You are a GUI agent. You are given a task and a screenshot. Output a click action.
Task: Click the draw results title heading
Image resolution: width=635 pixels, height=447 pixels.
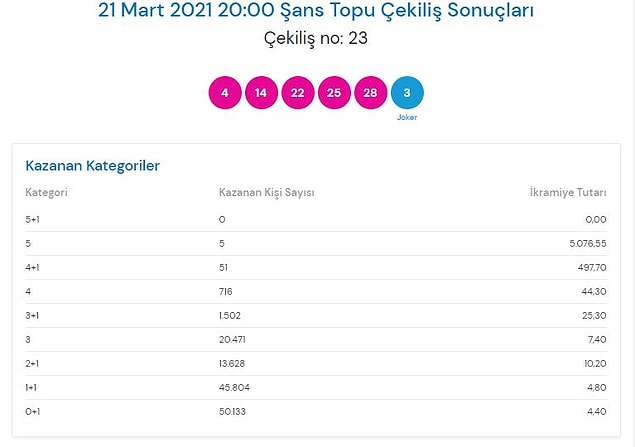(316, 10)
